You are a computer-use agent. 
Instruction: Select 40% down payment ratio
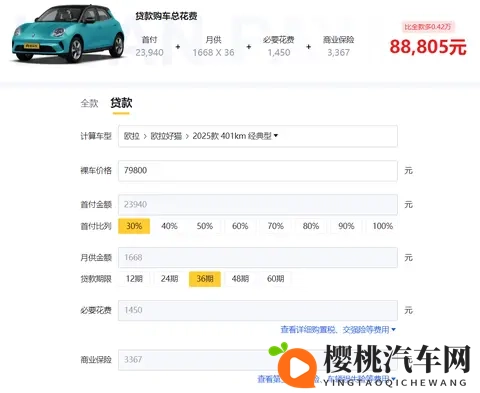point(169,226)
